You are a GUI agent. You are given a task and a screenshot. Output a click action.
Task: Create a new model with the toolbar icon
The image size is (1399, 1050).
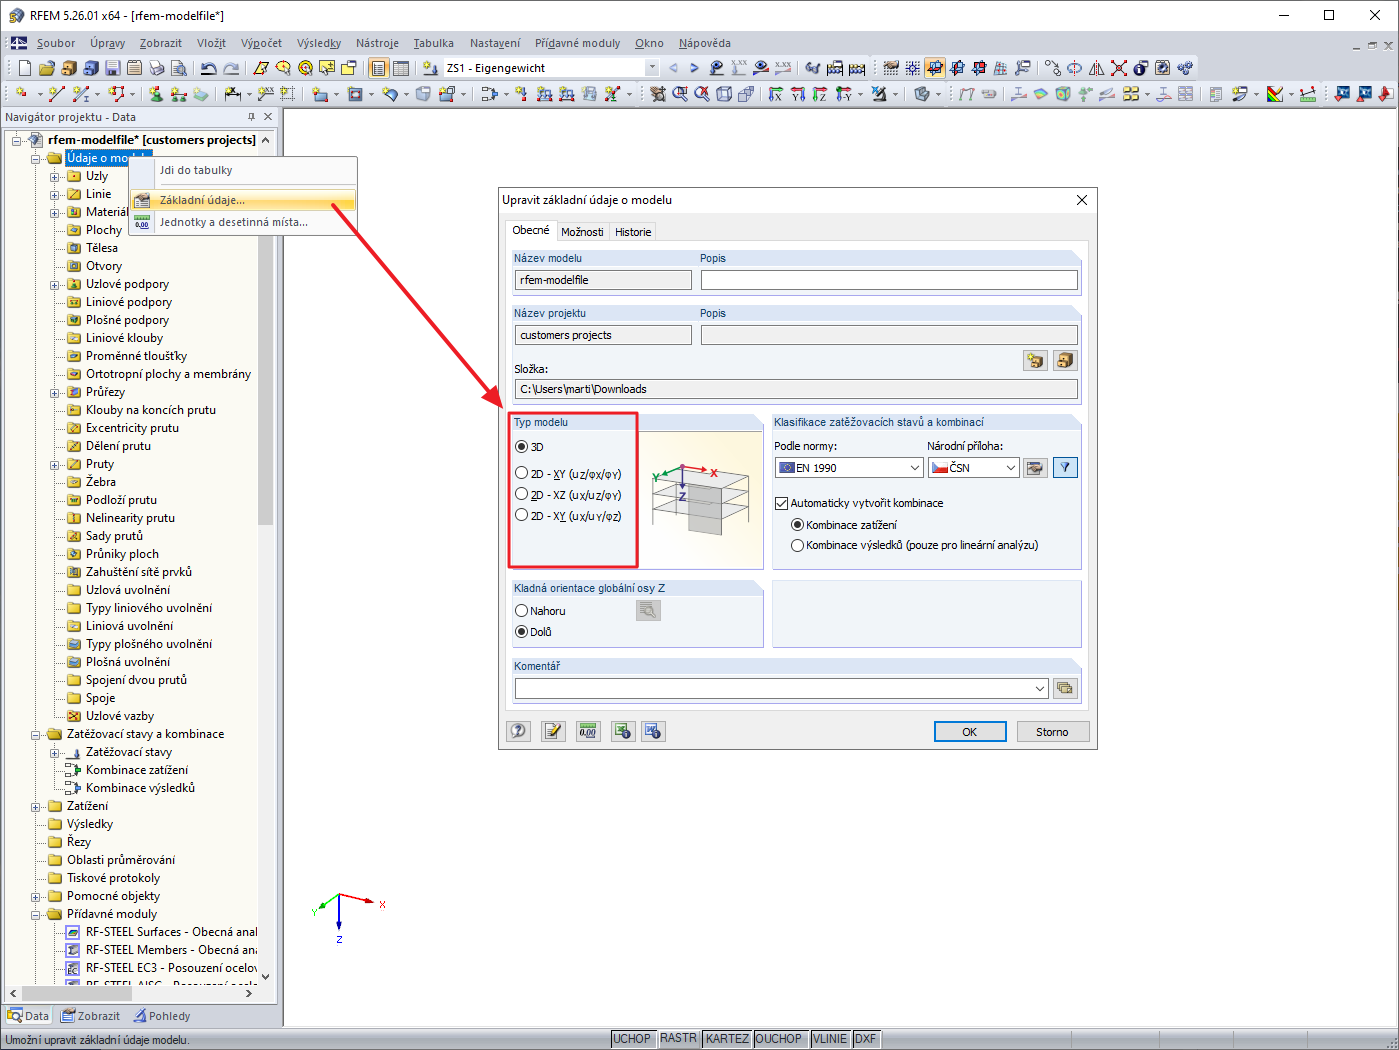25,68
